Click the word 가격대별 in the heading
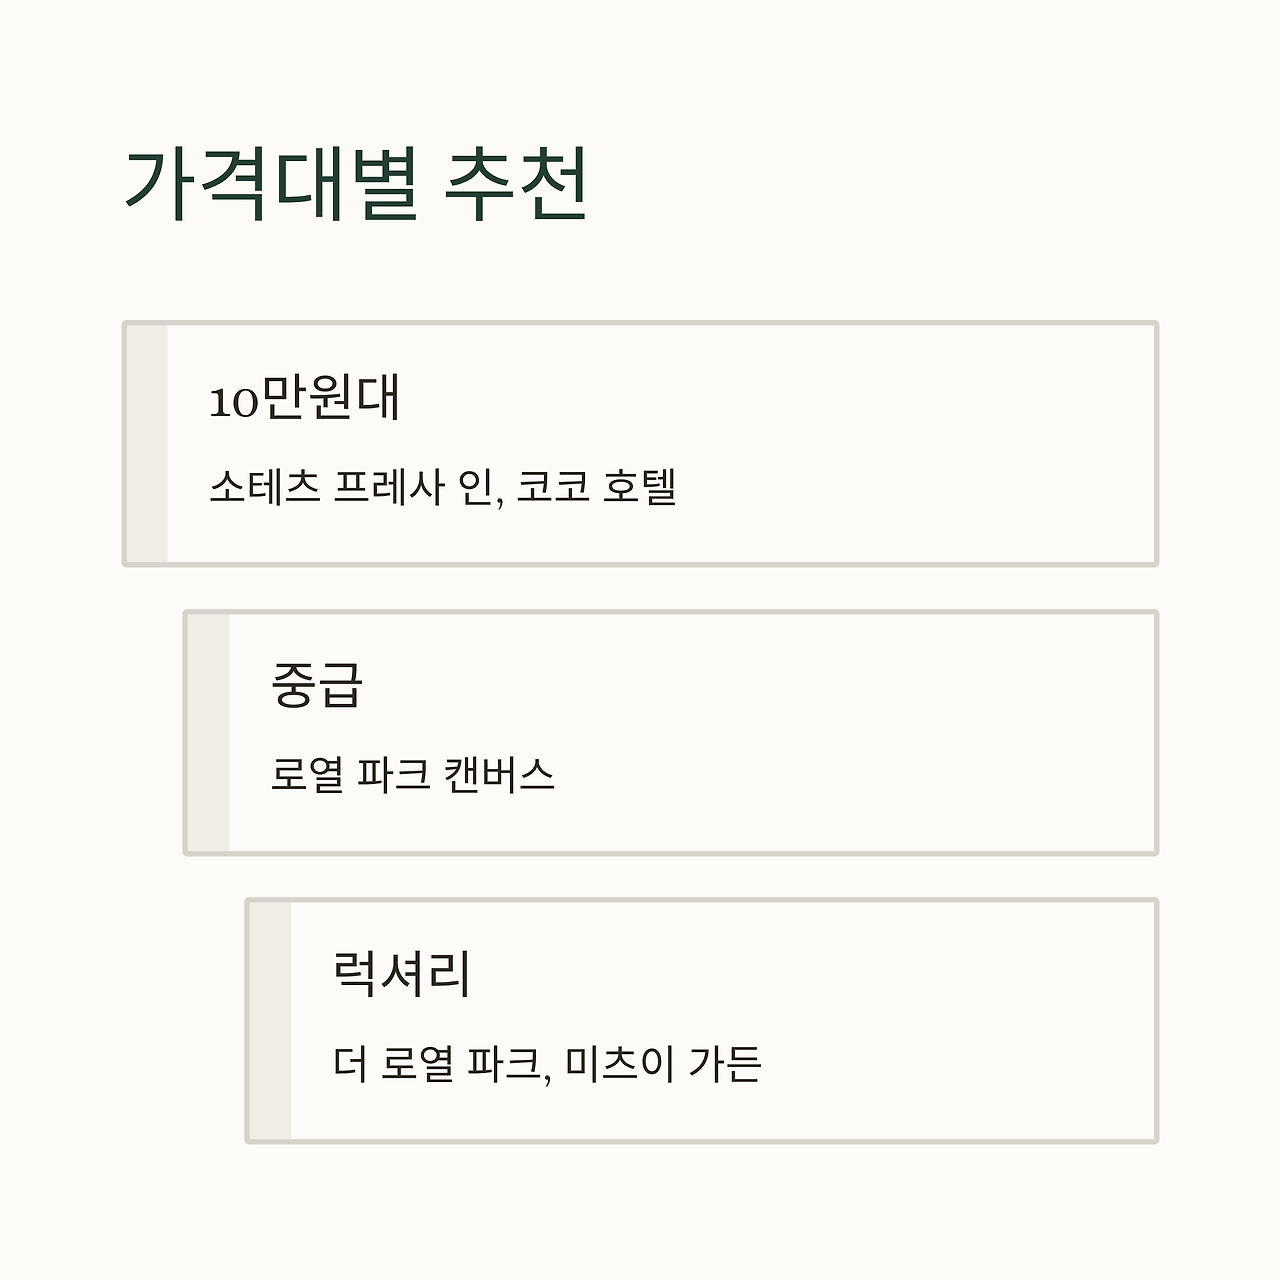 pos(270,184)
